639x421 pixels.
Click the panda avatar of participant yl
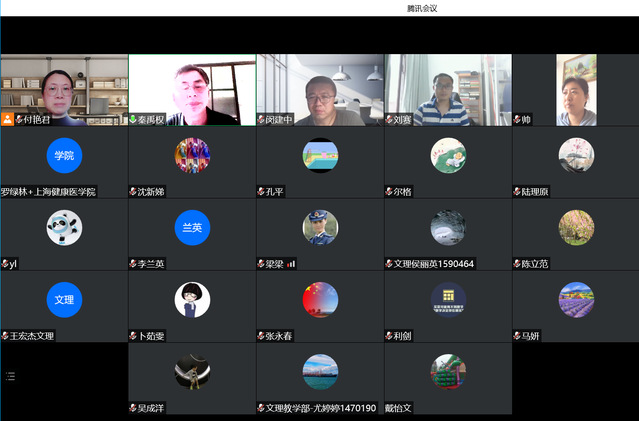point(64,227)
